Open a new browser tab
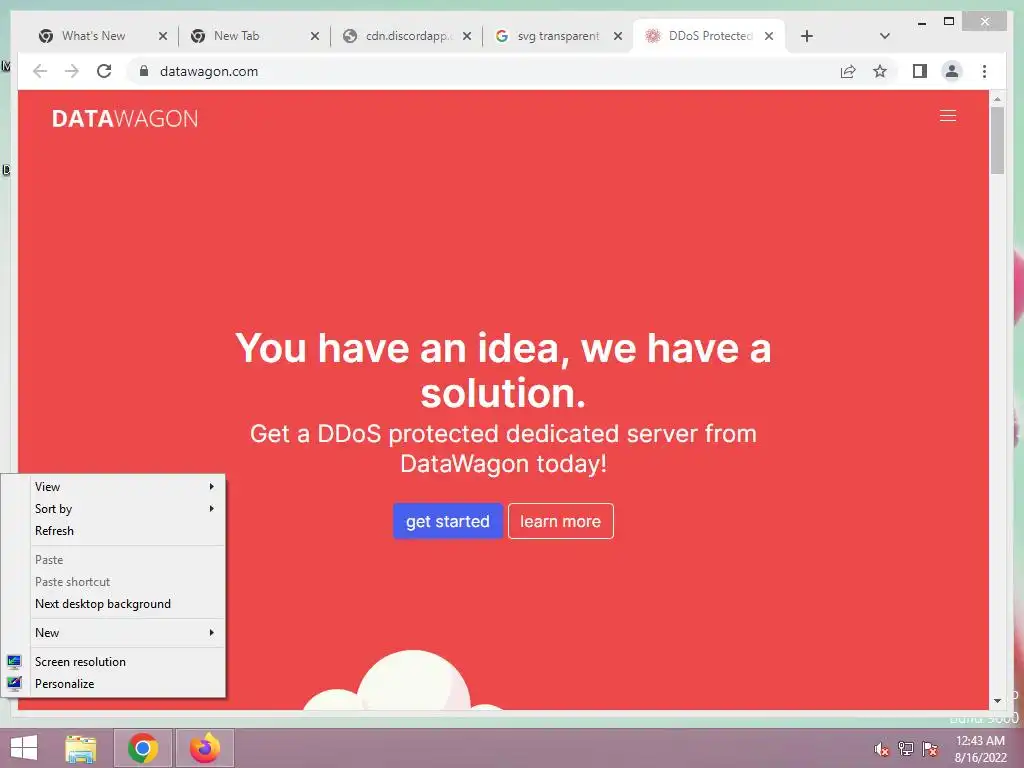 click(807, 36)
